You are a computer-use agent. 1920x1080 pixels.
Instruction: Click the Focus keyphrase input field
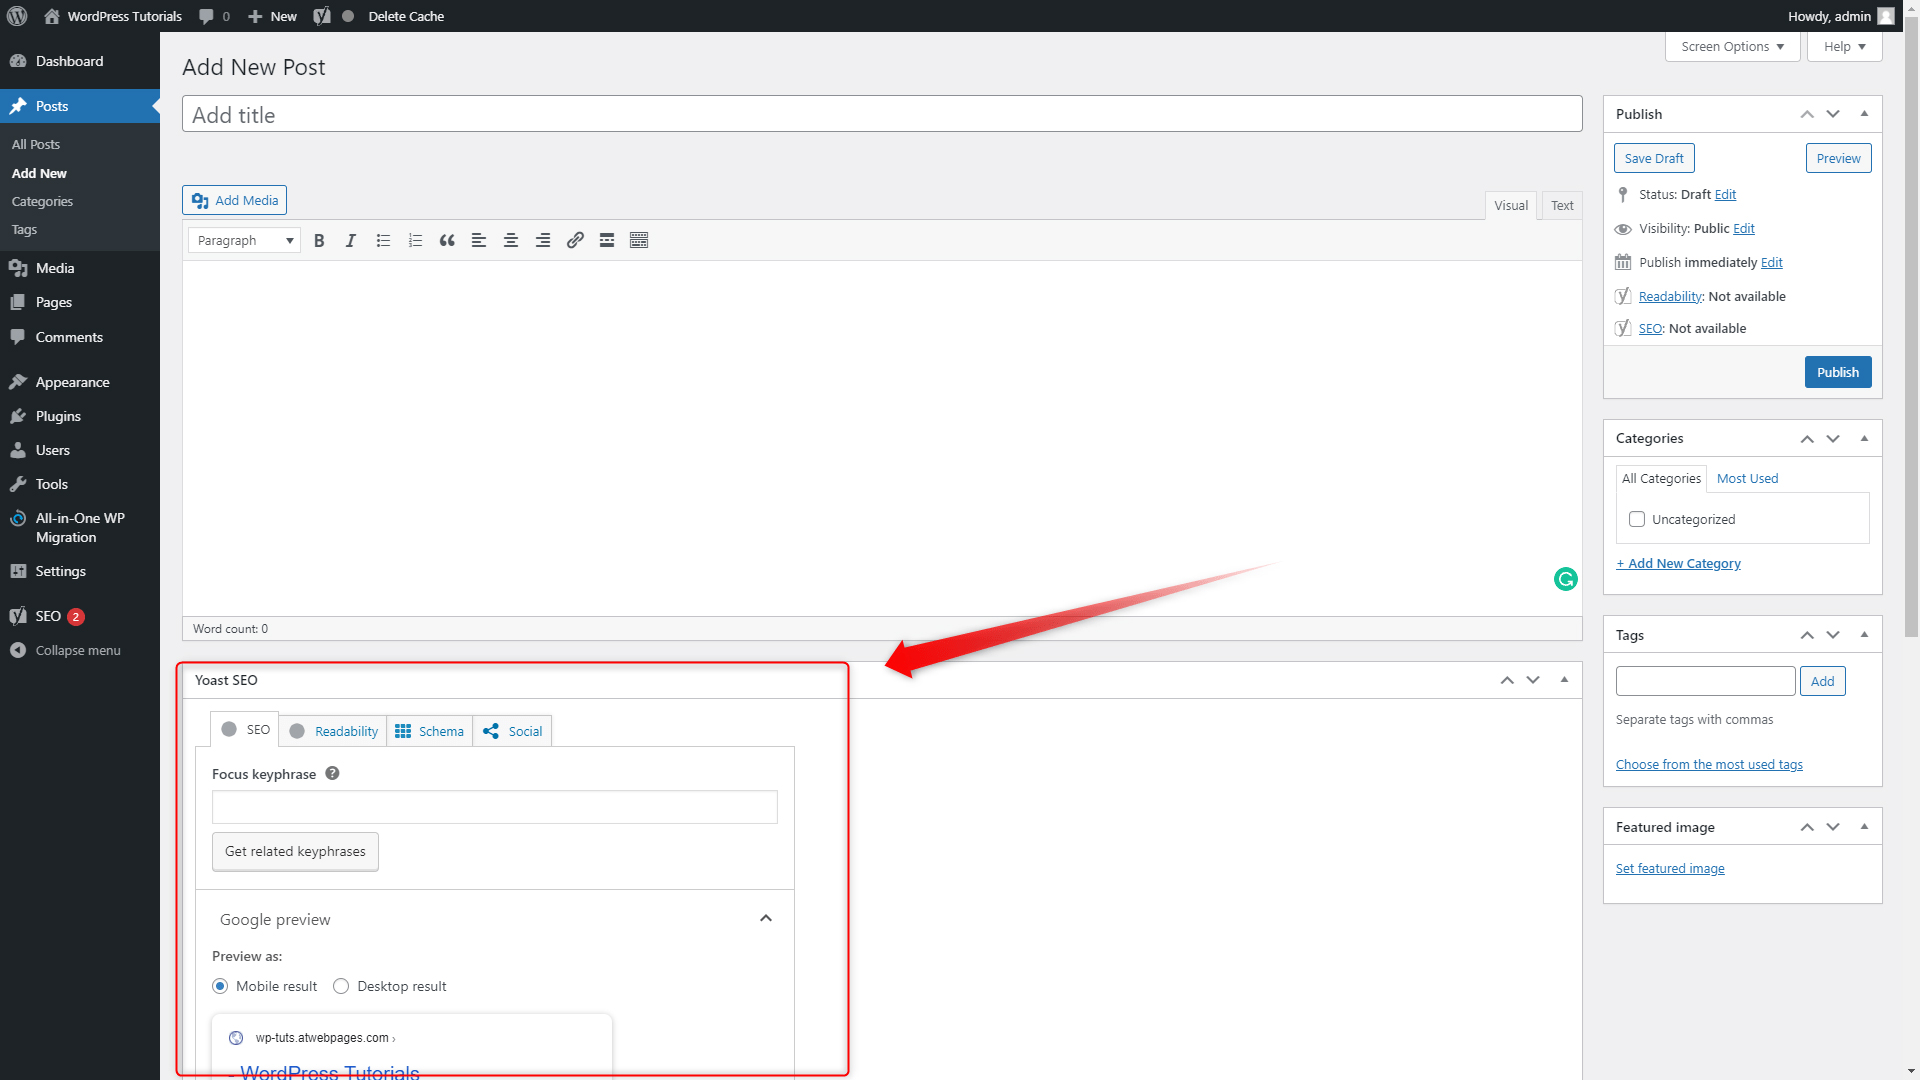tap(495, 807)
